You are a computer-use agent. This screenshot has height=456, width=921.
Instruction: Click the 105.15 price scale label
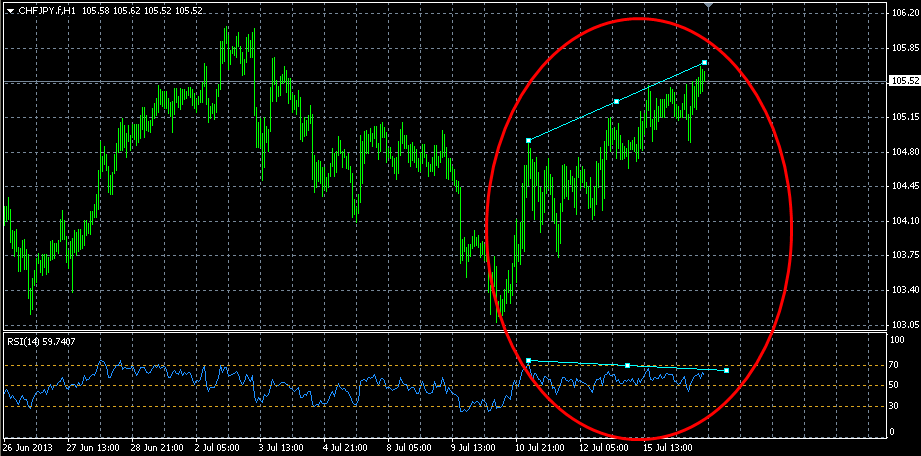[905, 118]
